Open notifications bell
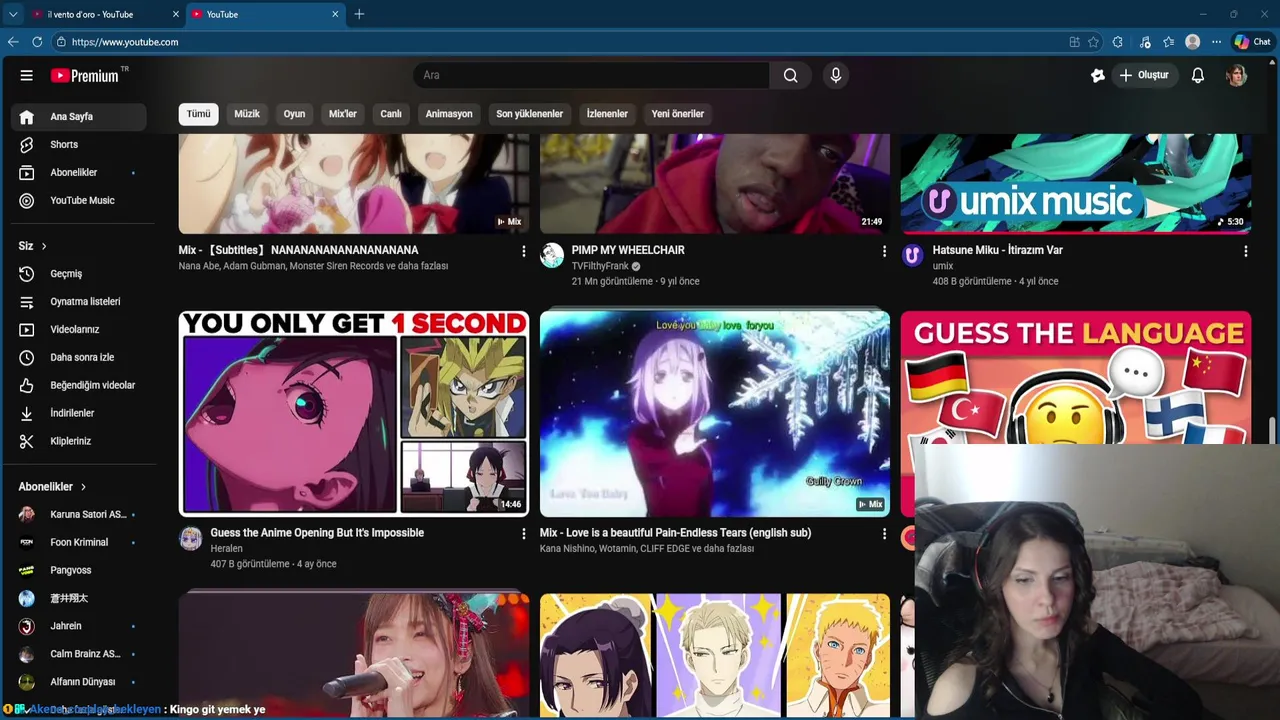Image resolution: width=1280 pixels, height=720 pixels. coord(1198,75)
